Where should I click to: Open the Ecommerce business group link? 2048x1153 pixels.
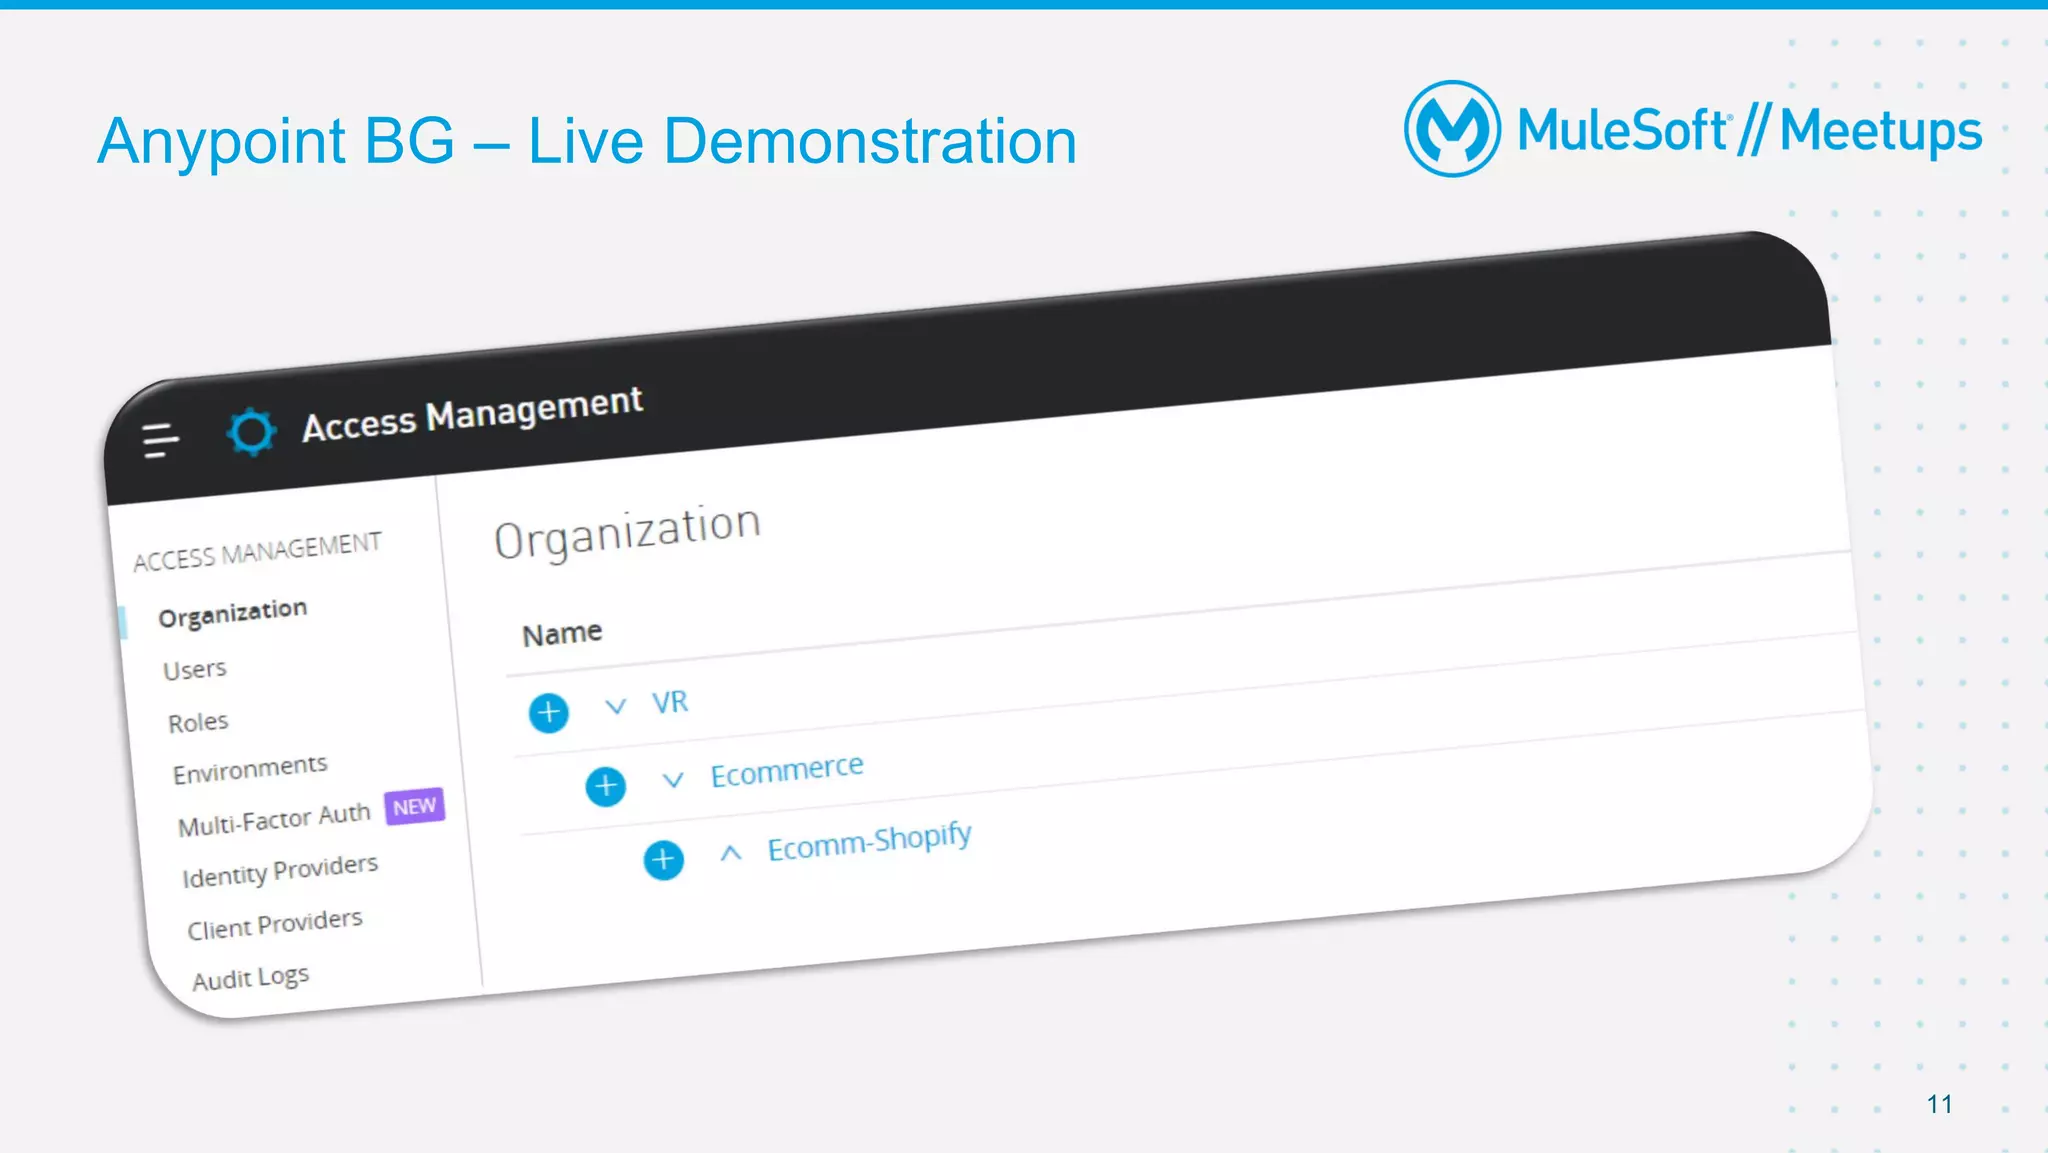(787, 770)
